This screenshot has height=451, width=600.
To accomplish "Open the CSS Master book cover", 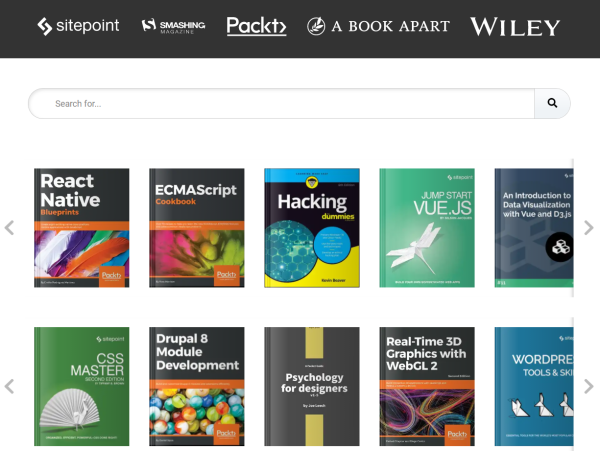I will click(x=82, y=386).
